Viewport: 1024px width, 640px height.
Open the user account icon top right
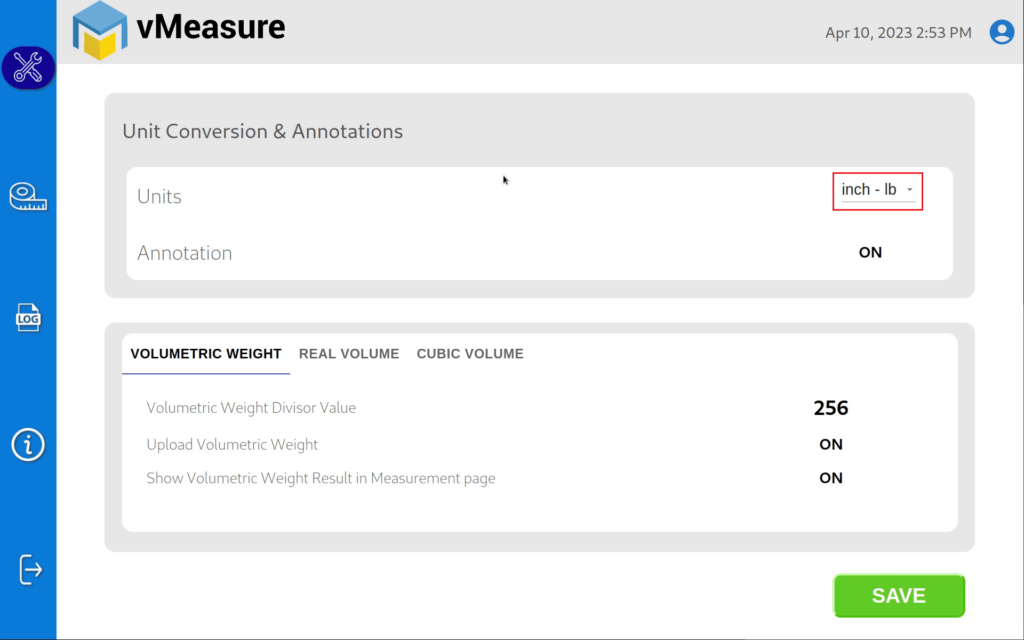click(1001, 32)
